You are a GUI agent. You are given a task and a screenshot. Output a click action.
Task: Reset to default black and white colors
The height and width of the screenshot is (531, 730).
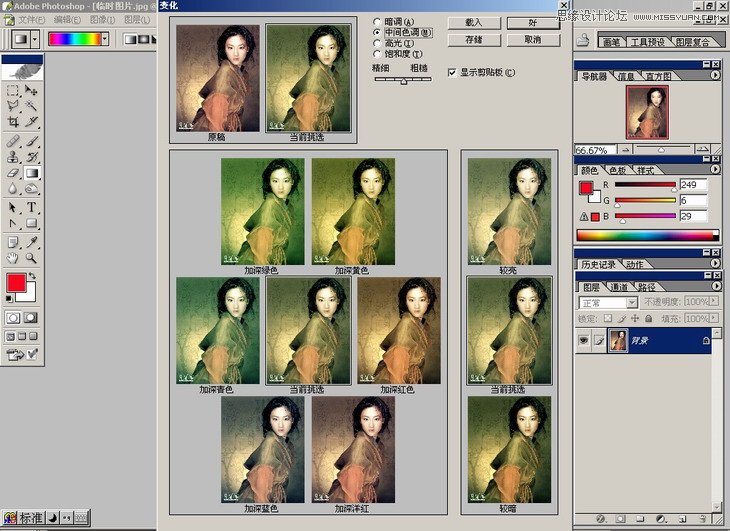pyautogui.click(x=9, y=299)
